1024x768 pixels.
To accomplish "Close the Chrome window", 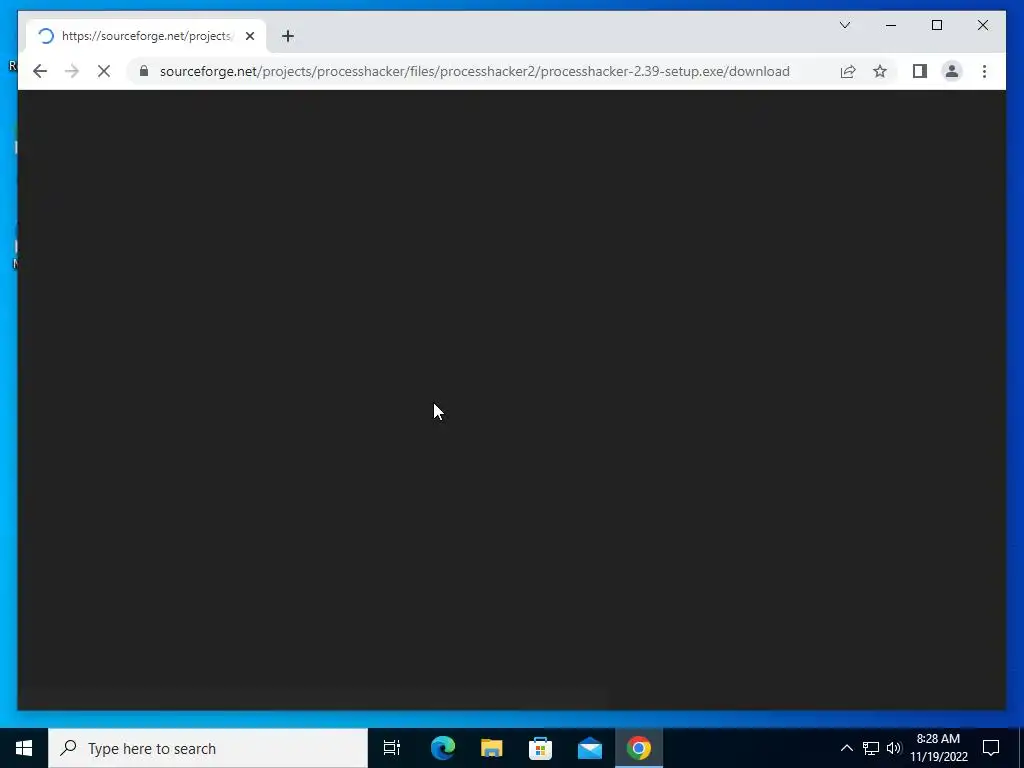I will pos(983,25).
